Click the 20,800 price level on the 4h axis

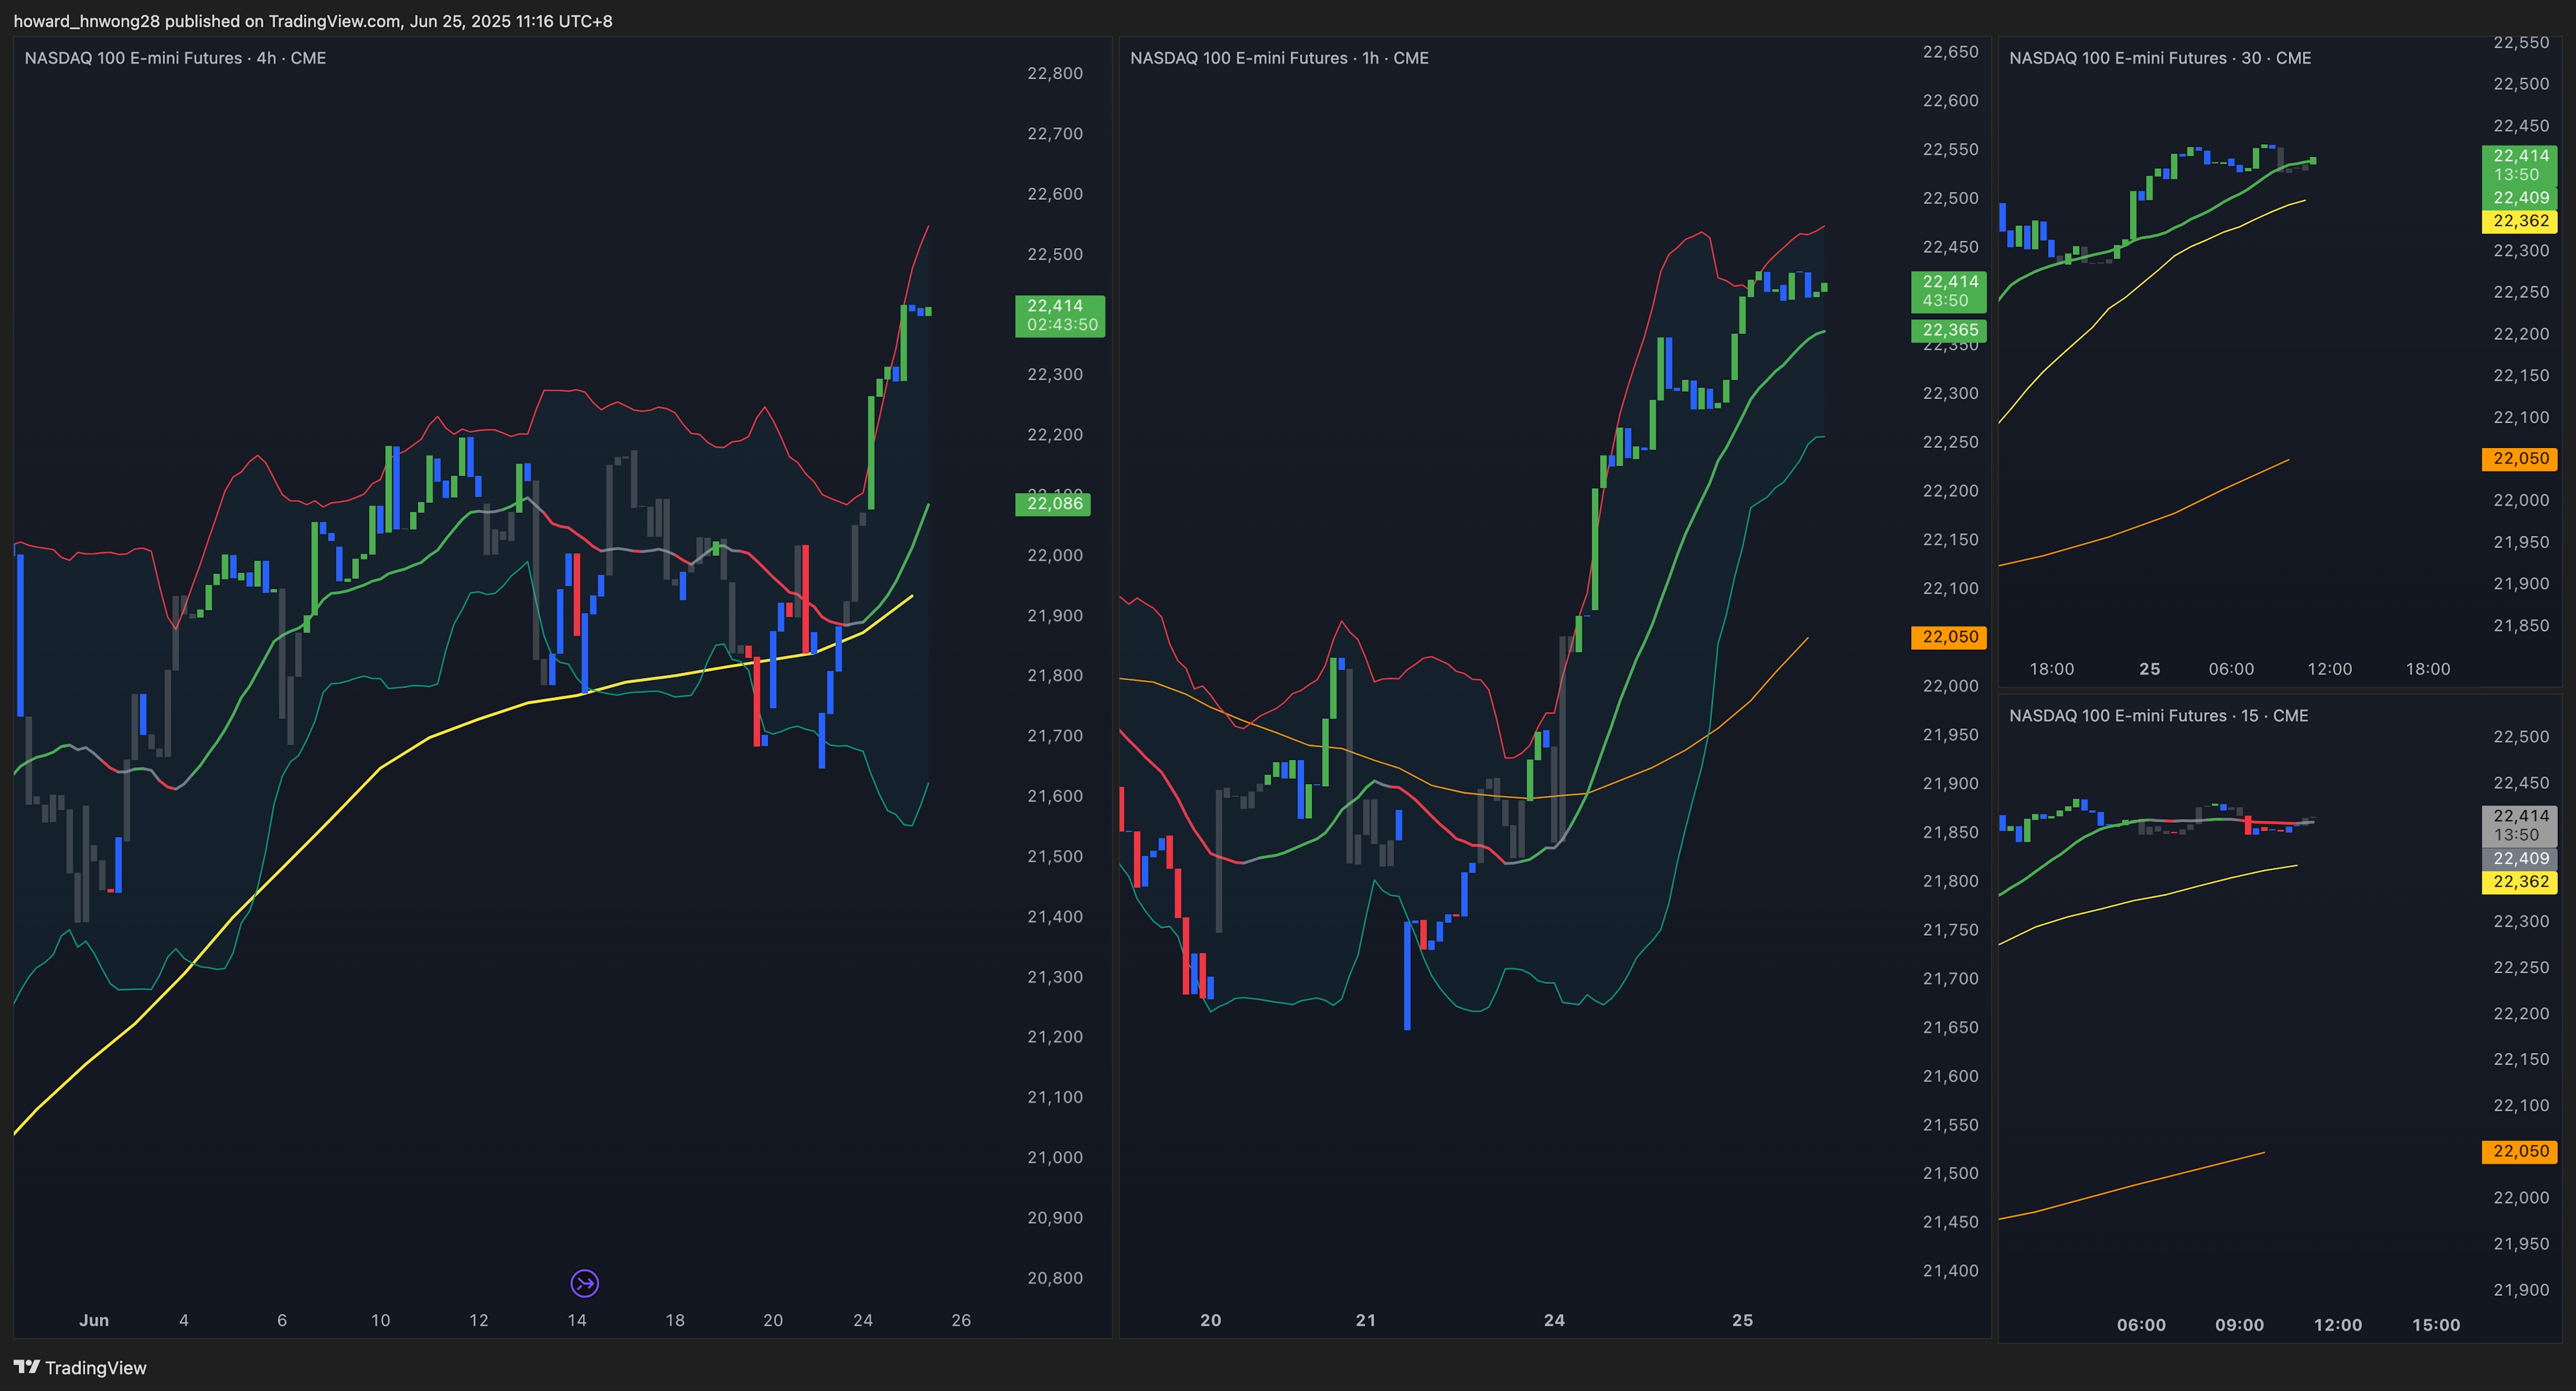[x=1055, y=1277]
